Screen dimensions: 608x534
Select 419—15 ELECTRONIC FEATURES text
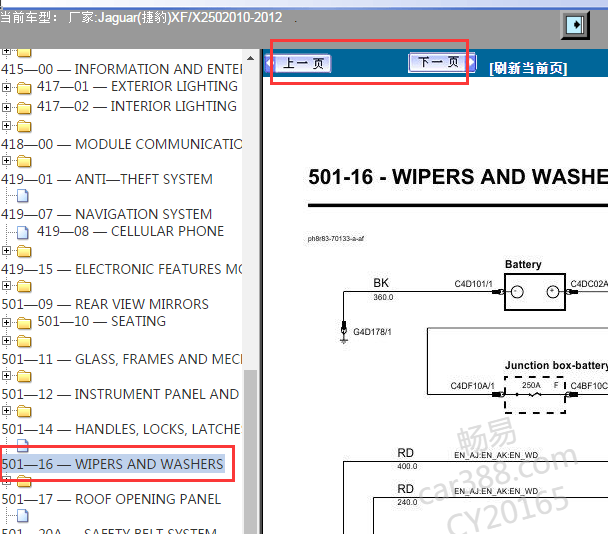[x=122, y=269]
